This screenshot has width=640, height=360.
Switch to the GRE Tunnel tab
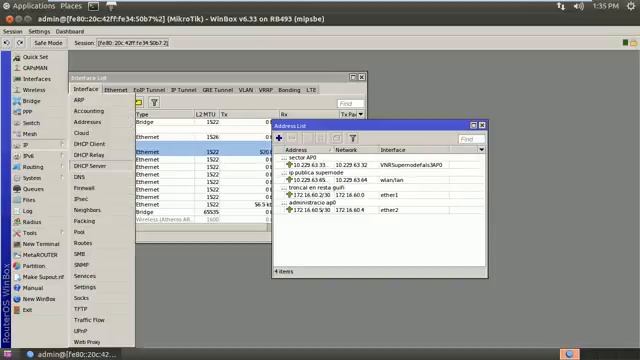tap(218, 90)
